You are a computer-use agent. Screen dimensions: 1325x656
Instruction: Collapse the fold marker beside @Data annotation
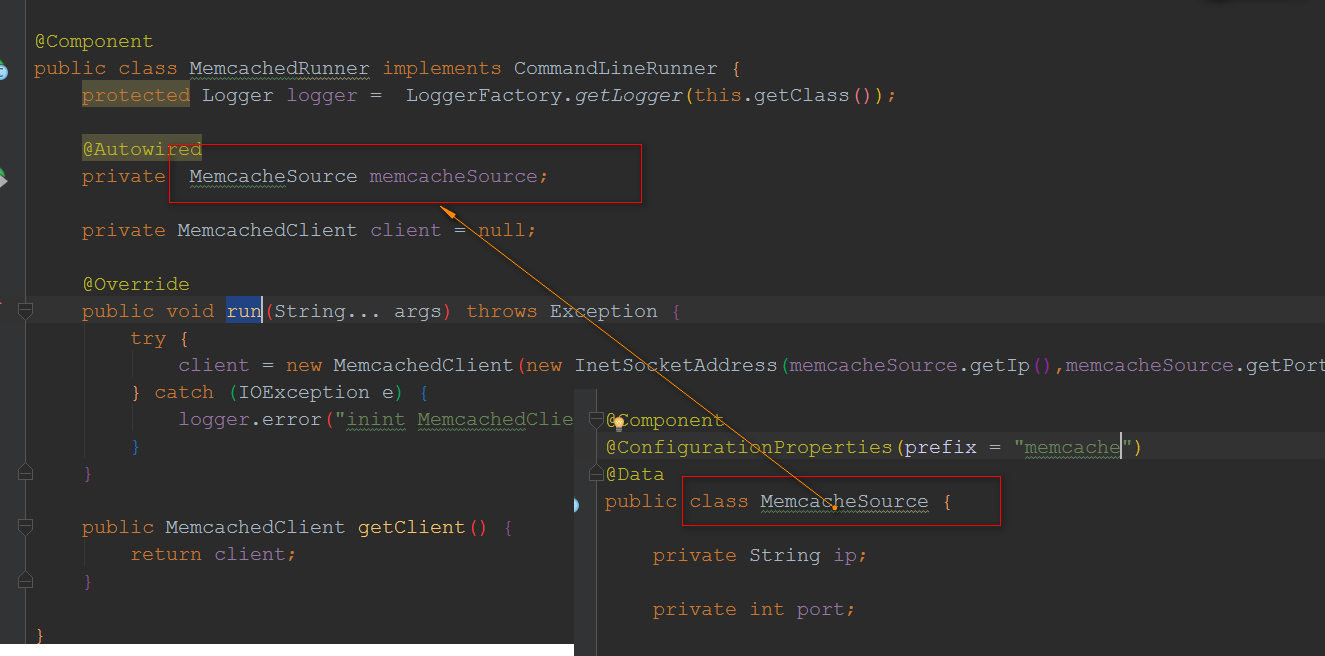point(595,474)
